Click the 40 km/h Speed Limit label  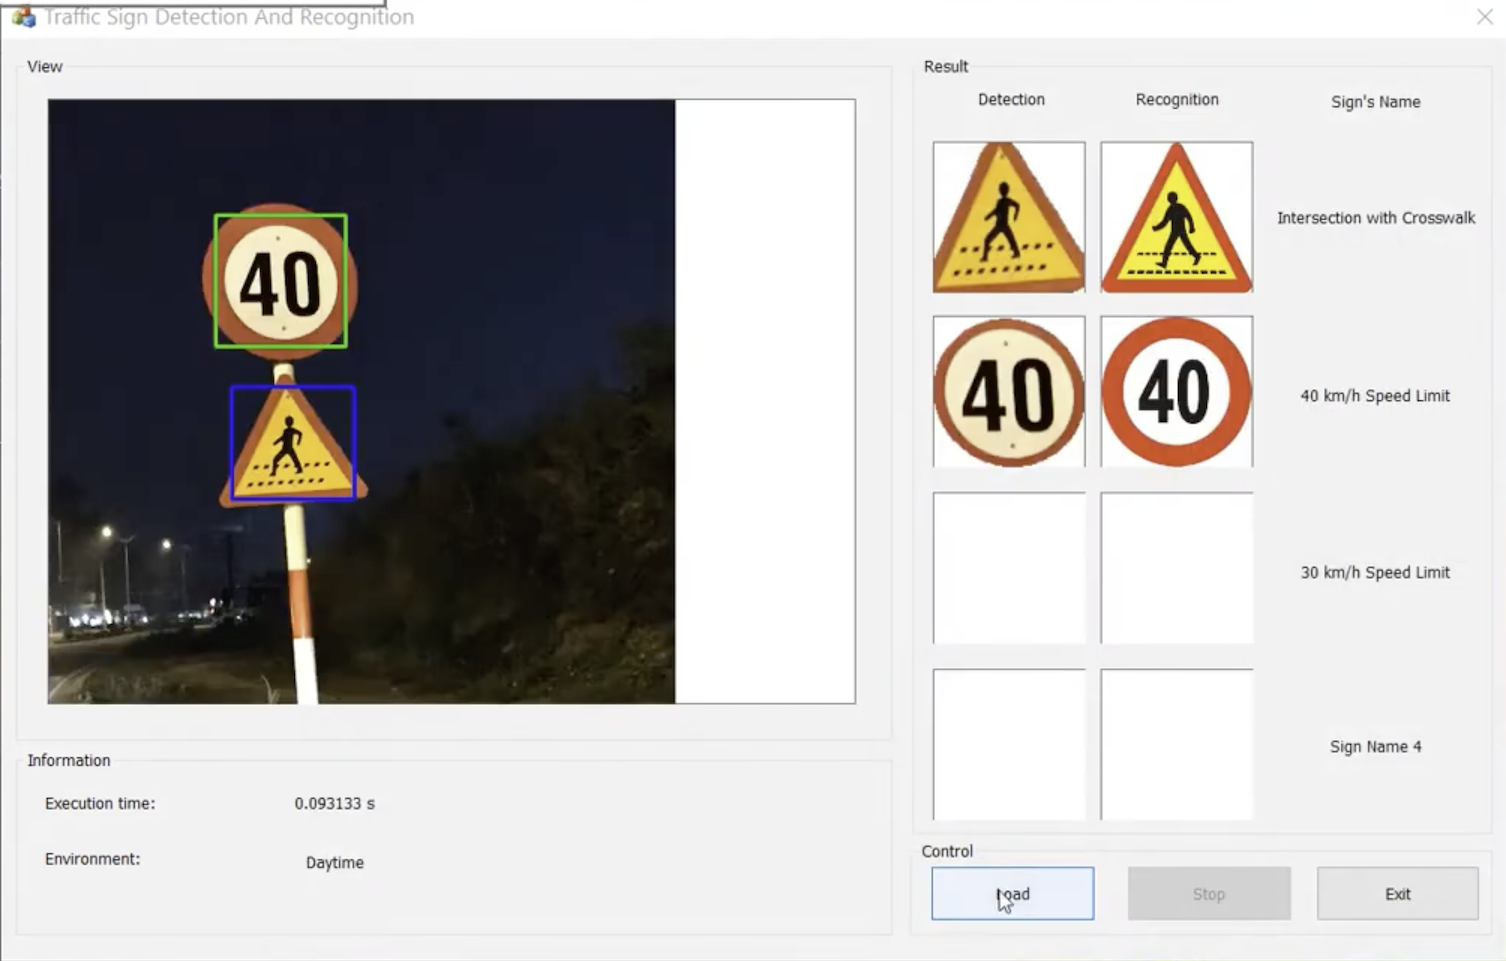coord(1374,396)
